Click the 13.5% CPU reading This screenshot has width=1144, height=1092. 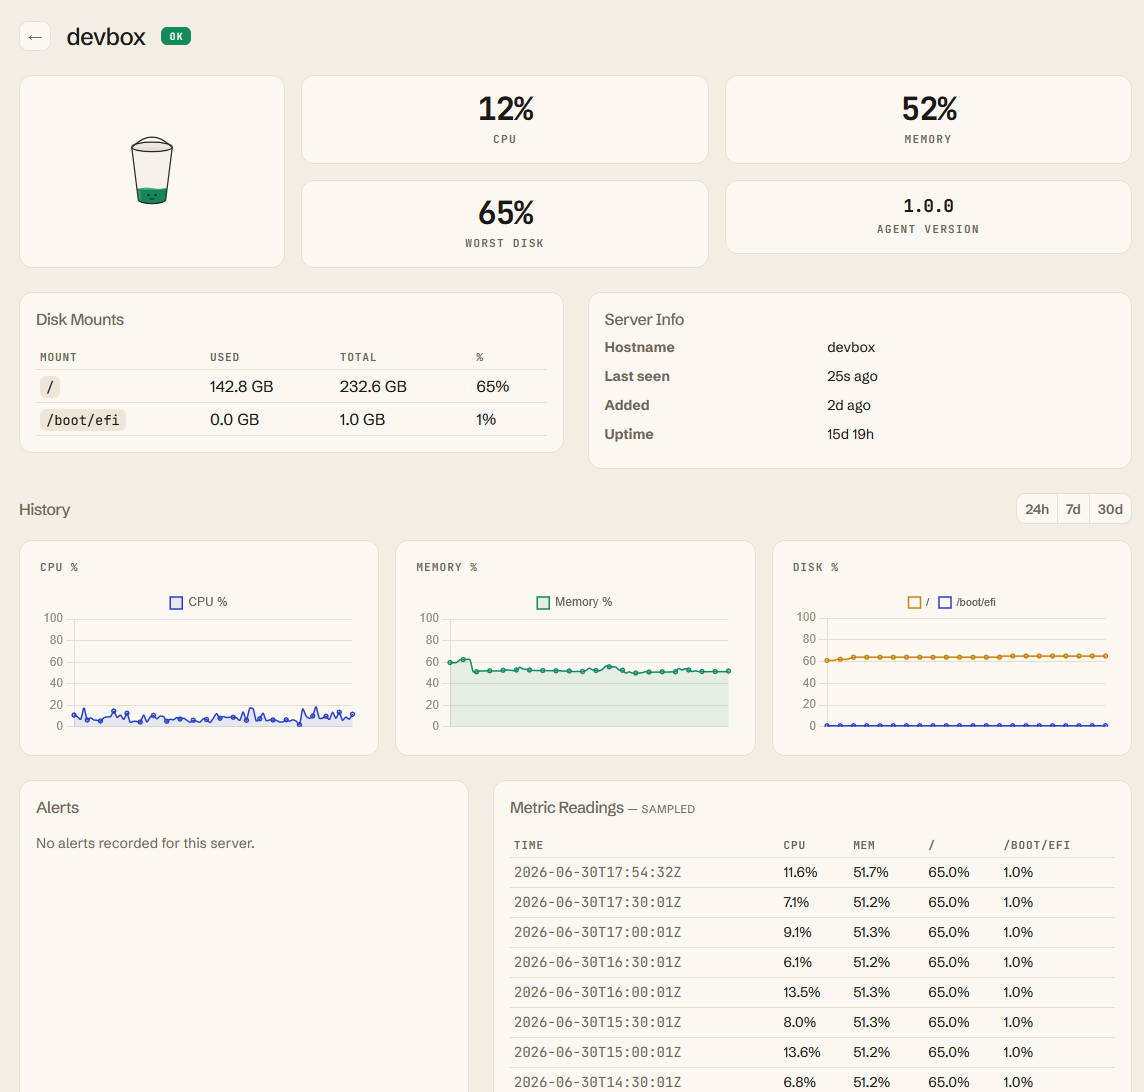pyautogui.click(x=802, y=992)
